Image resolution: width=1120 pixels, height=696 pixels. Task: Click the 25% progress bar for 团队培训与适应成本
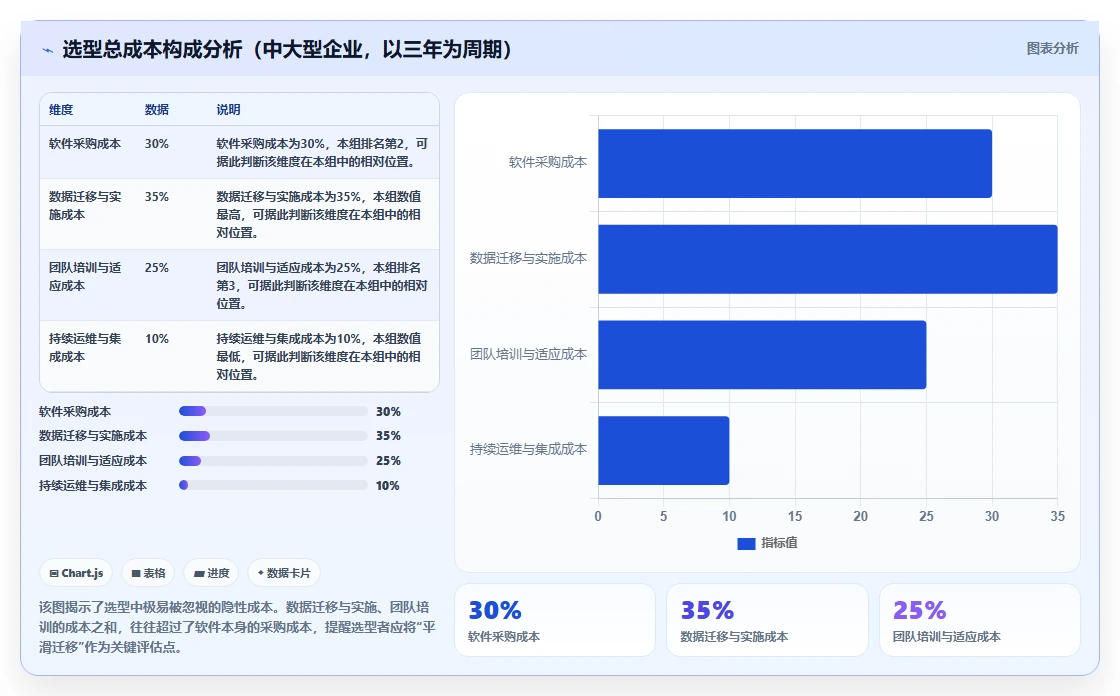point(273,461)
